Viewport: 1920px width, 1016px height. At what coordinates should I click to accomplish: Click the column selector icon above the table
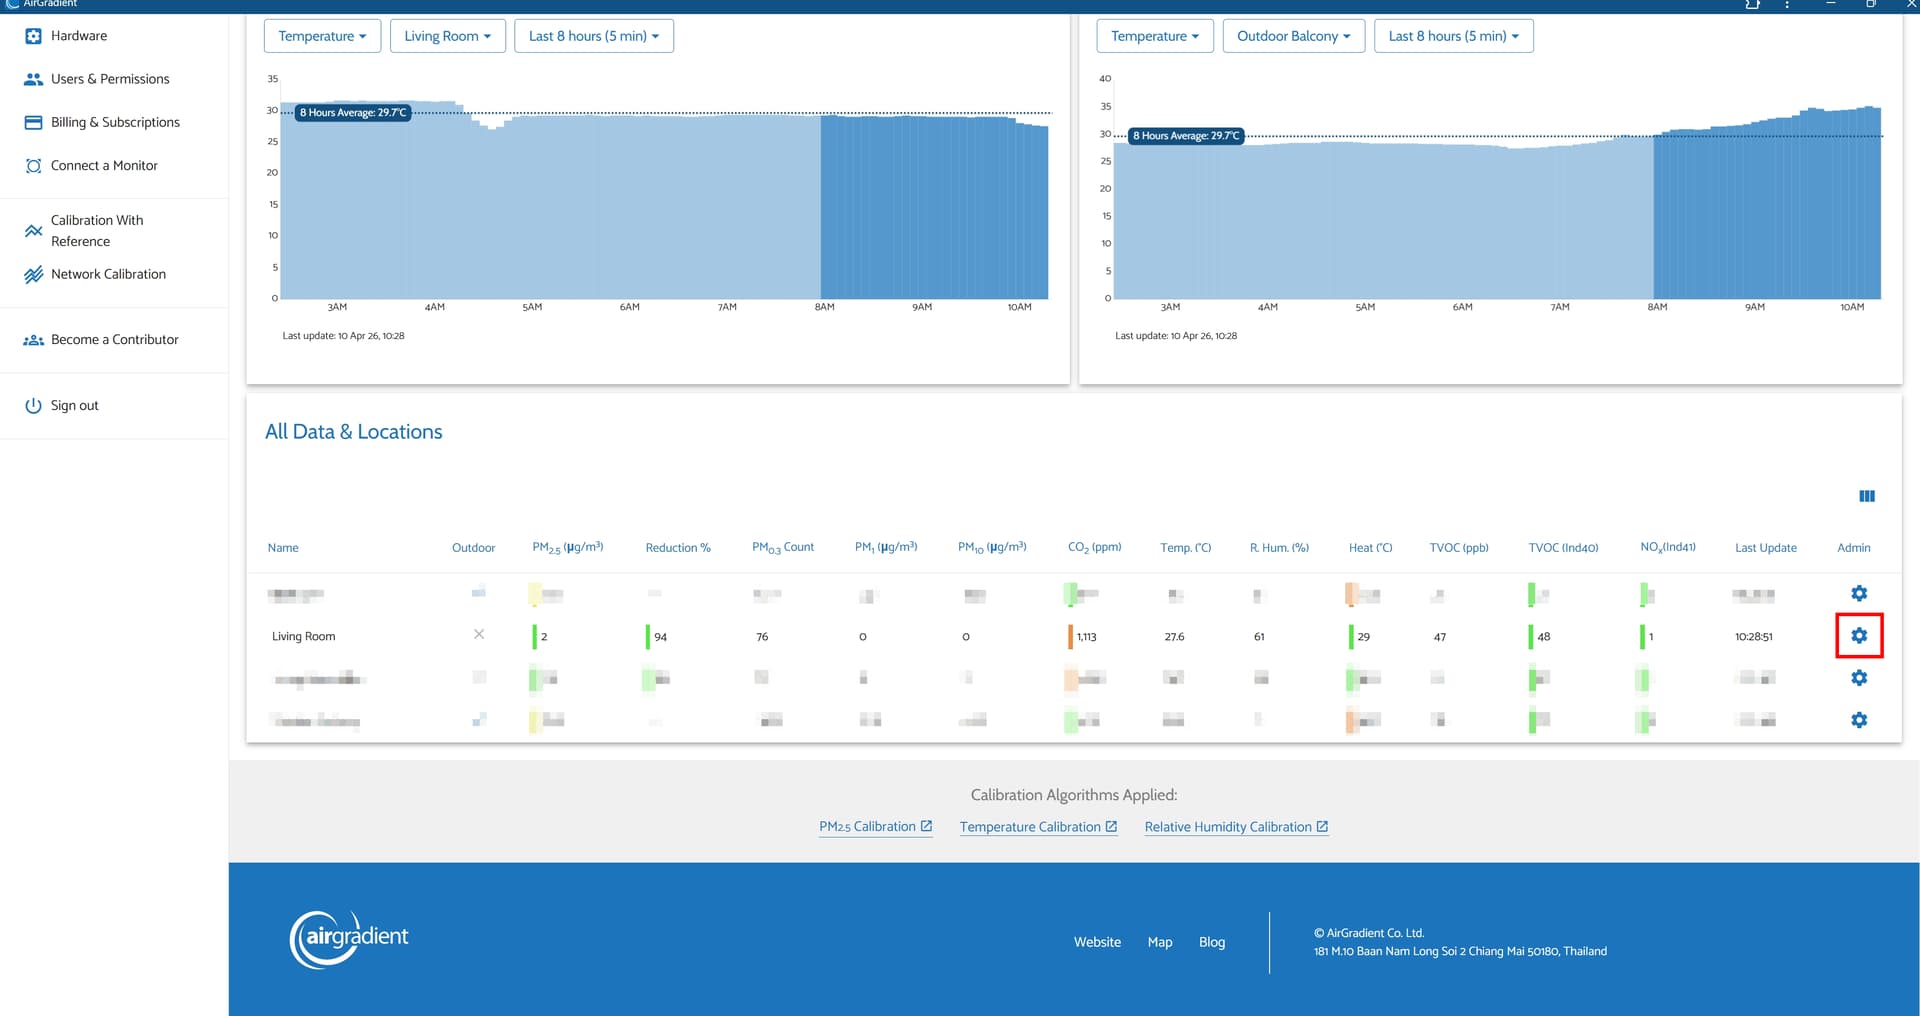(1866, 496)
